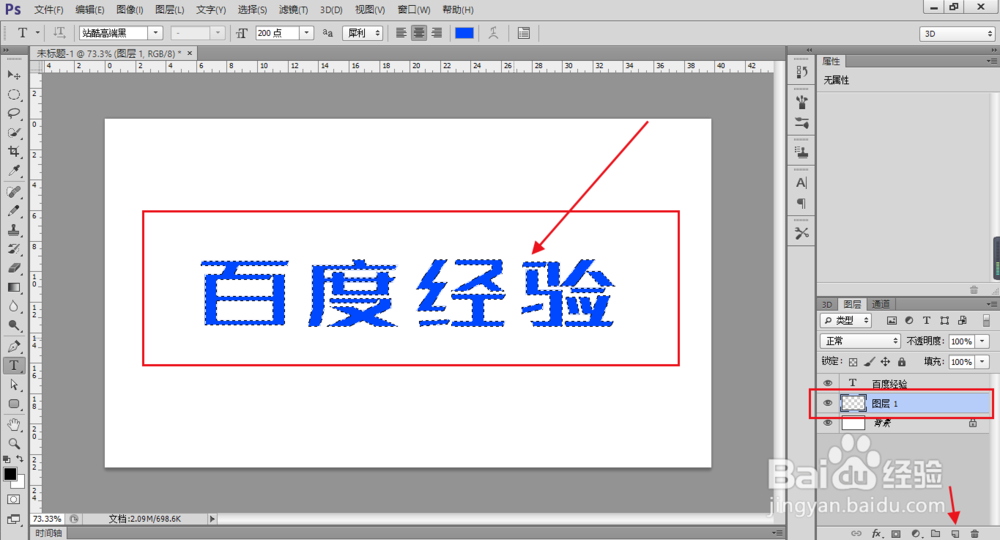Select the Rounded Rectangle shape tool
The height and width of the screenshot is (540, 1000).
coord(13,404)
